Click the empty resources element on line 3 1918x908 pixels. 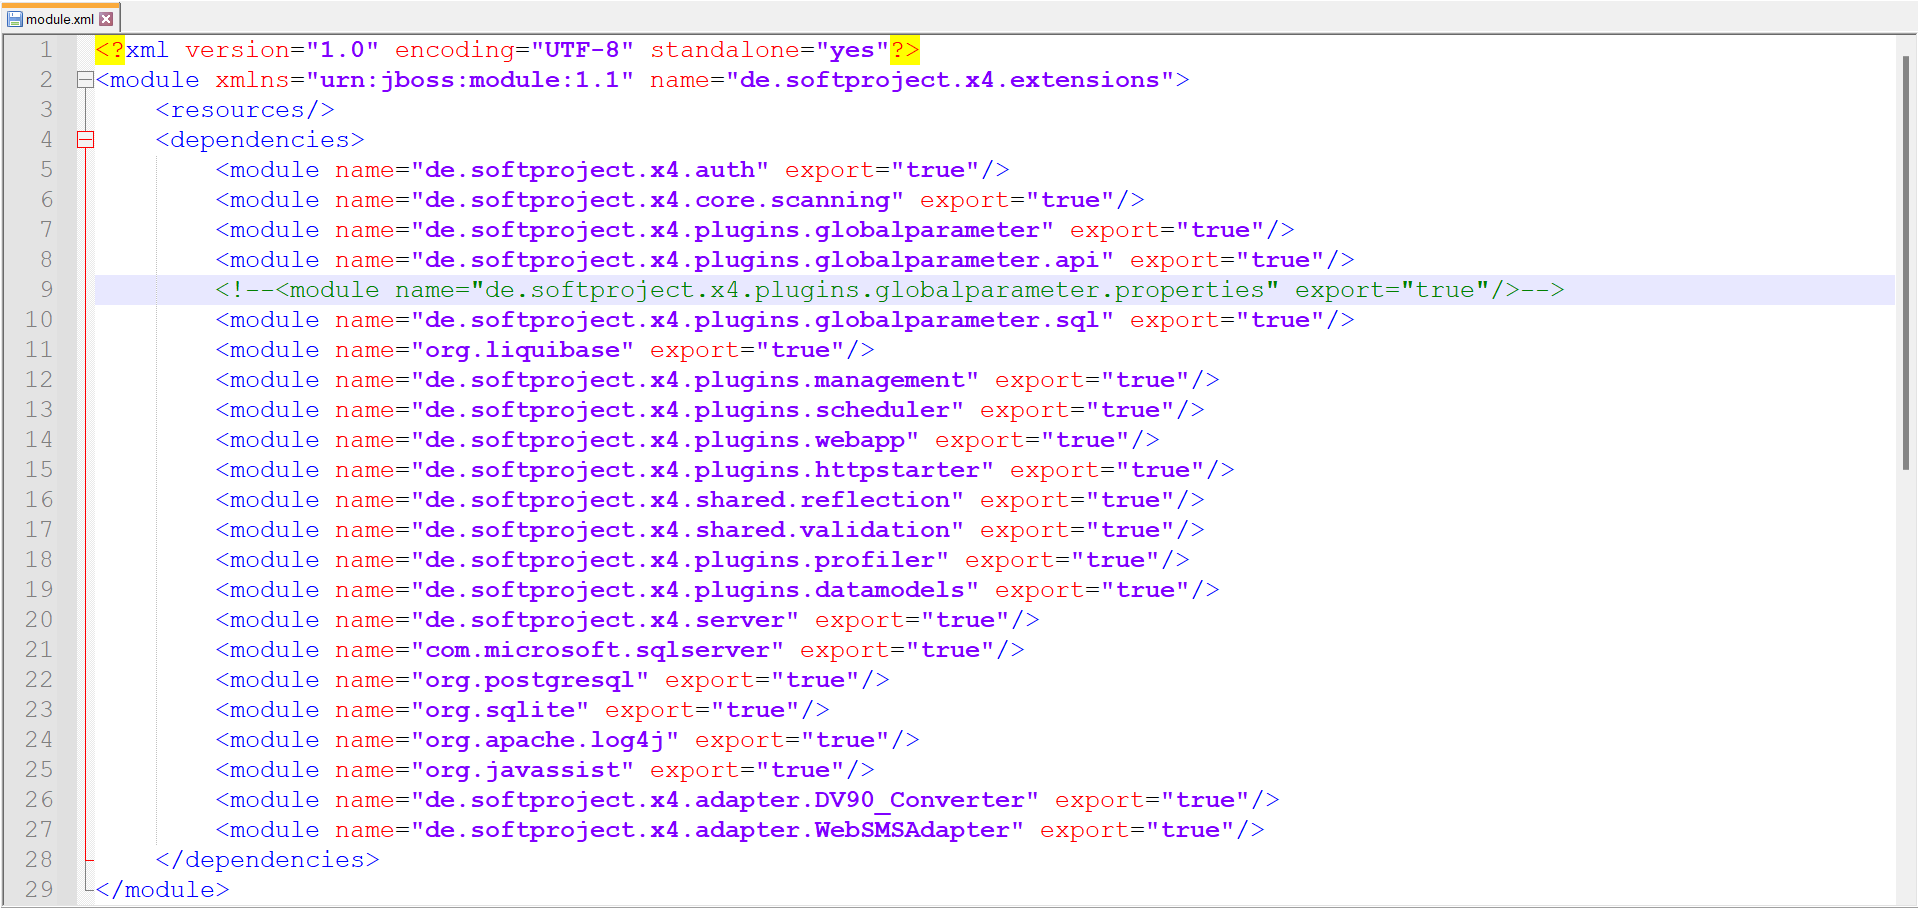(243, 109)
